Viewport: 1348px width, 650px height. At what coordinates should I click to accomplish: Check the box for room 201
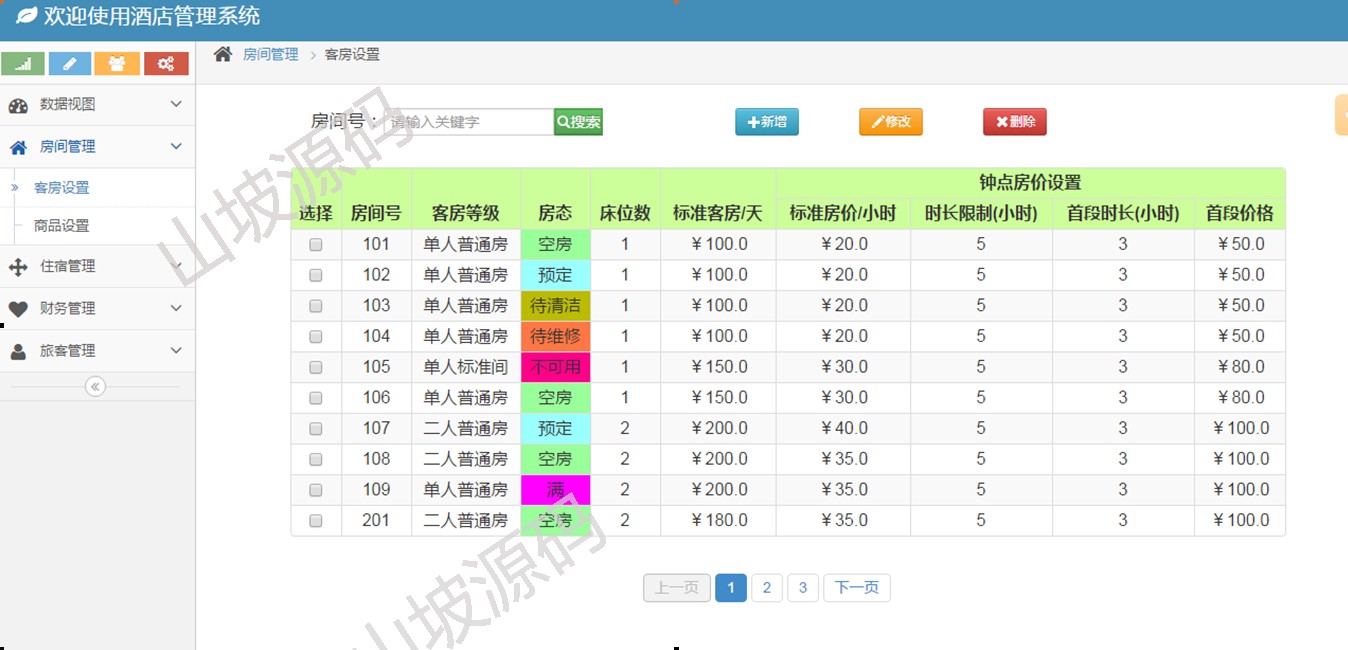(x=316, y=521)
